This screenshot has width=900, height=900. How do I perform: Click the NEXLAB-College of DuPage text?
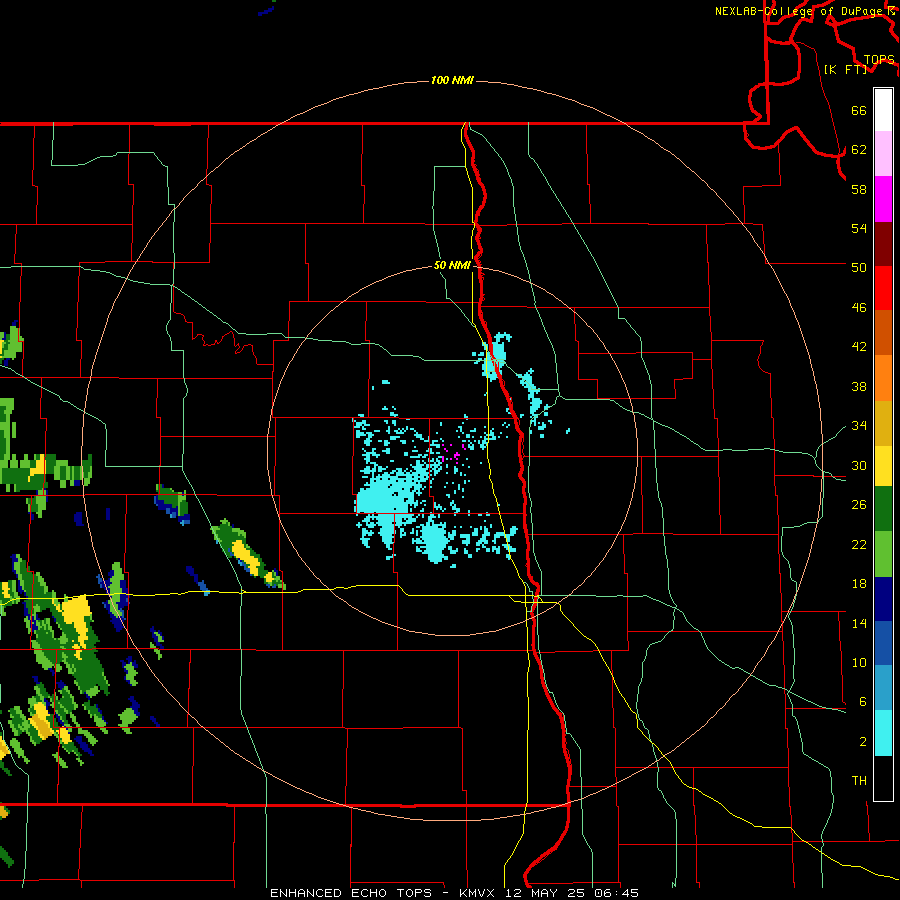(798, 11)
